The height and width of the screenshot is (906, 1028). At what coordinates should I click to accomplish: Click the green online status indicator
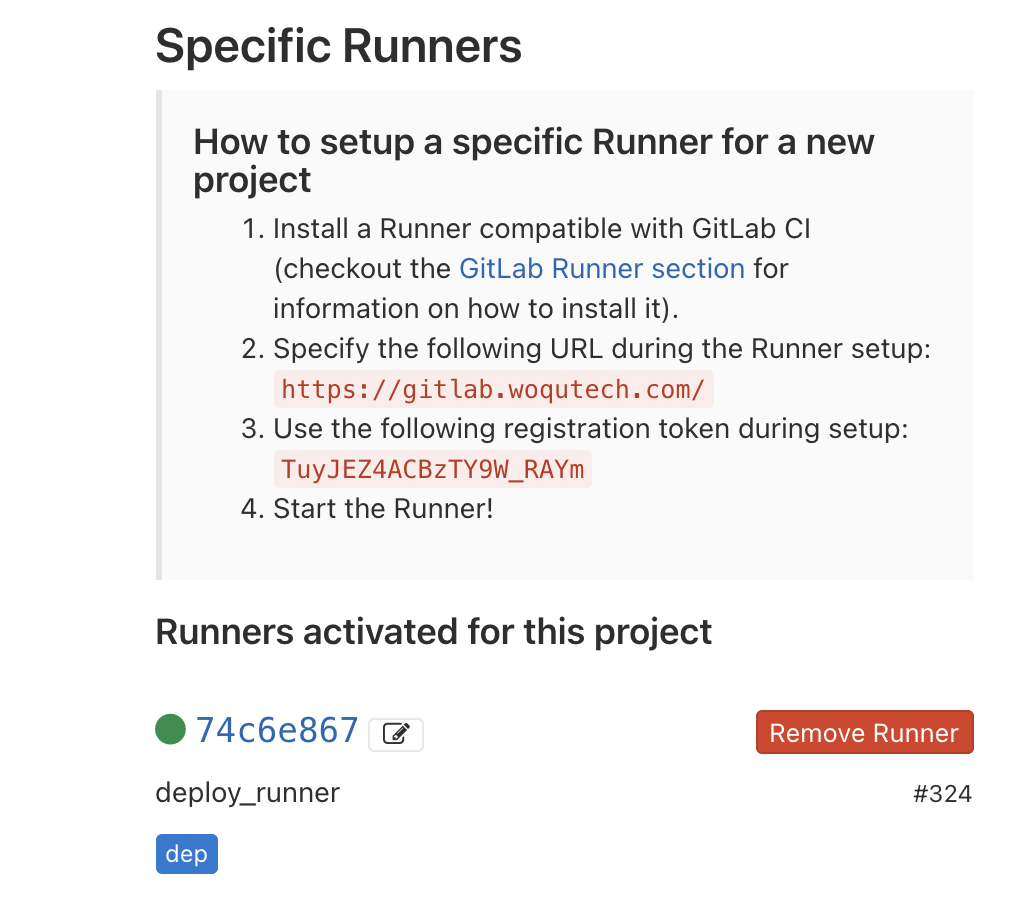(x=170, y=730)
